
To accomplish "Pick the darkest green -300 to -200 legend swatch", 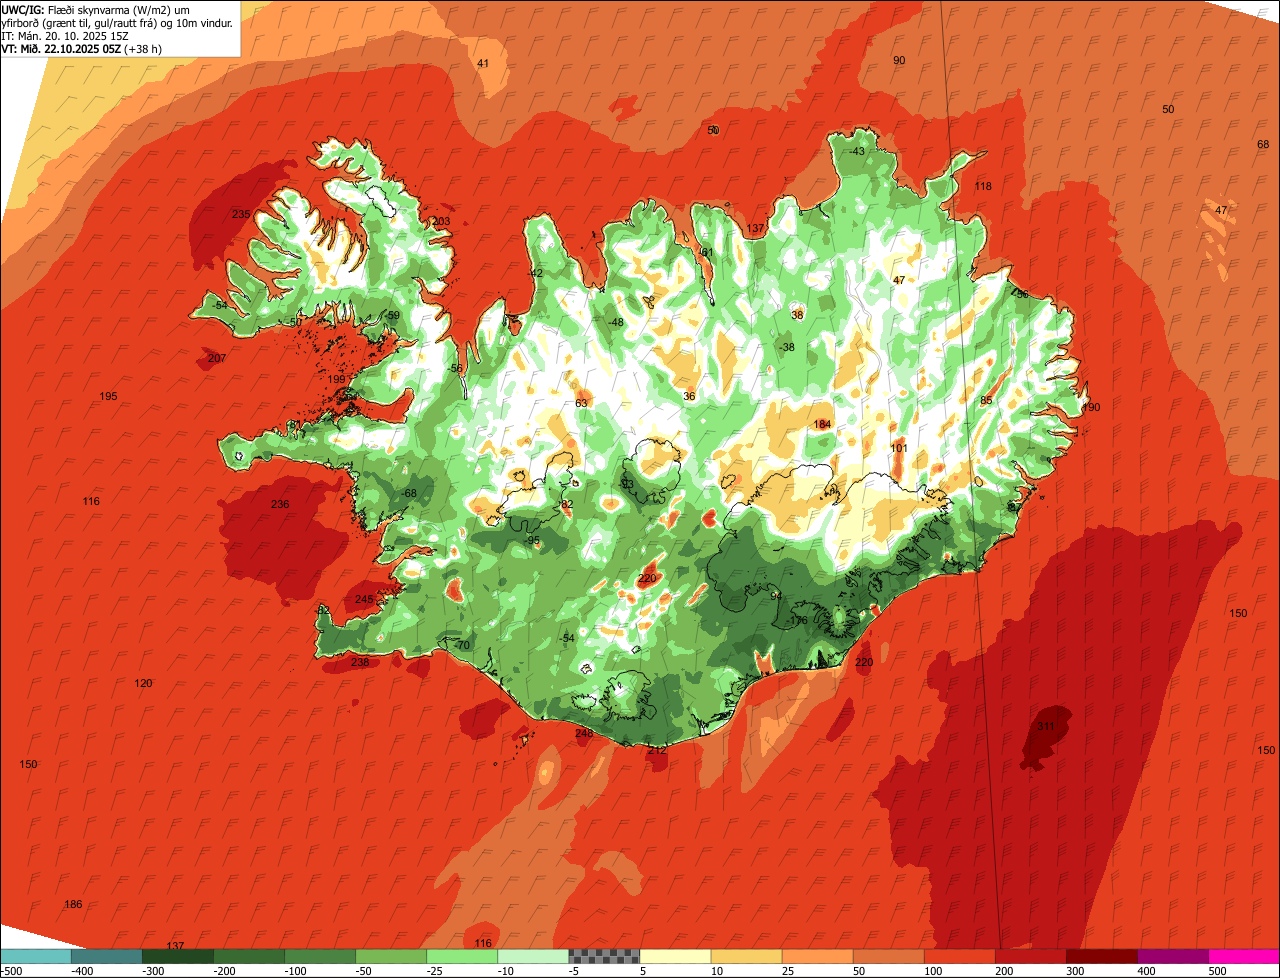I will [x=178, y=956].
